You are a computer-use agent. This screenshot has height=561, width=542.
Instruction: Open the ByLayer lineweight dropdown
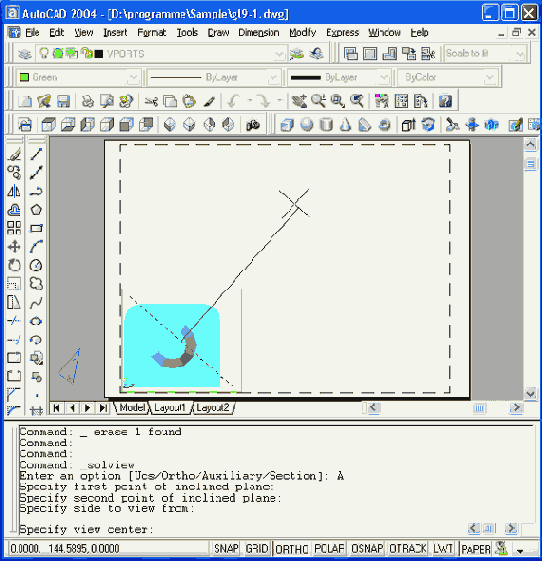(x=384, y=78)
